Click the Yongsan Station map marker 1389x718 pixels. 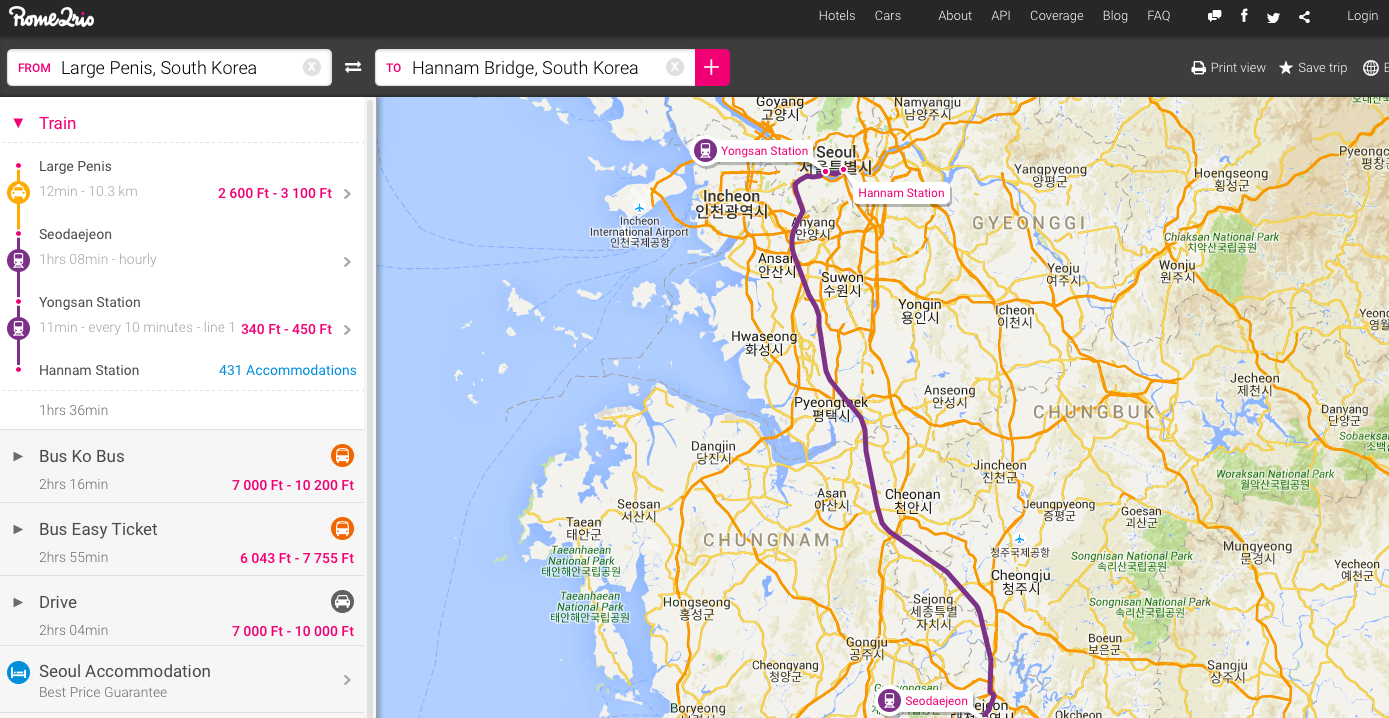point(706,151)
